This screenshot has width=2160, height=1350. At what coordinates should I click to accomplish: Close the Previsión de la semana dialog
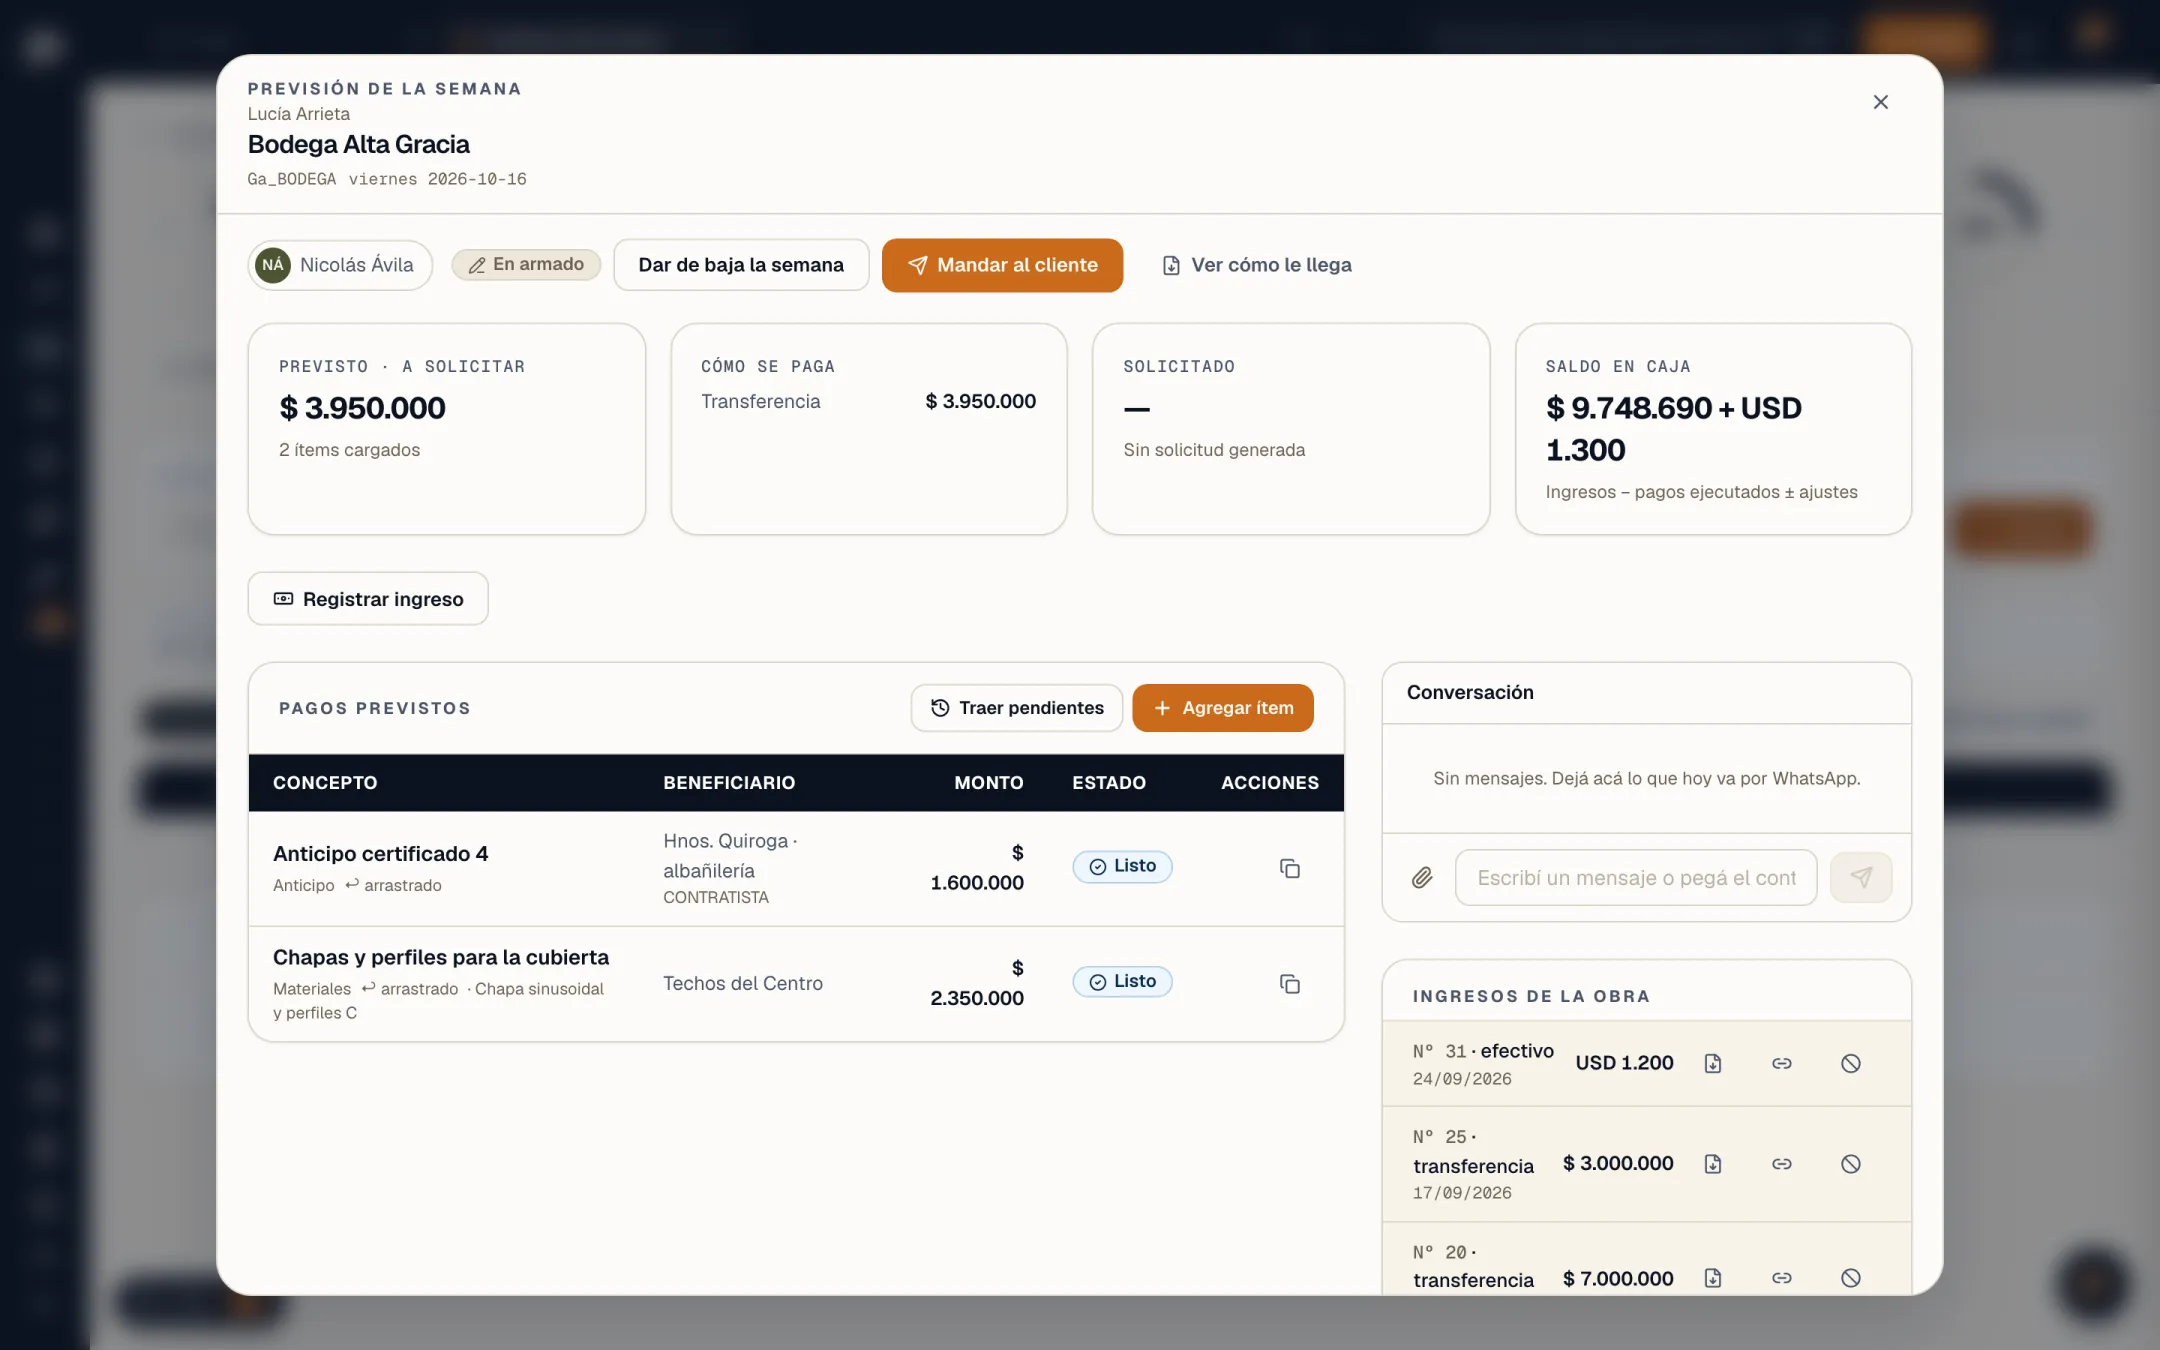click(1880, 102)
